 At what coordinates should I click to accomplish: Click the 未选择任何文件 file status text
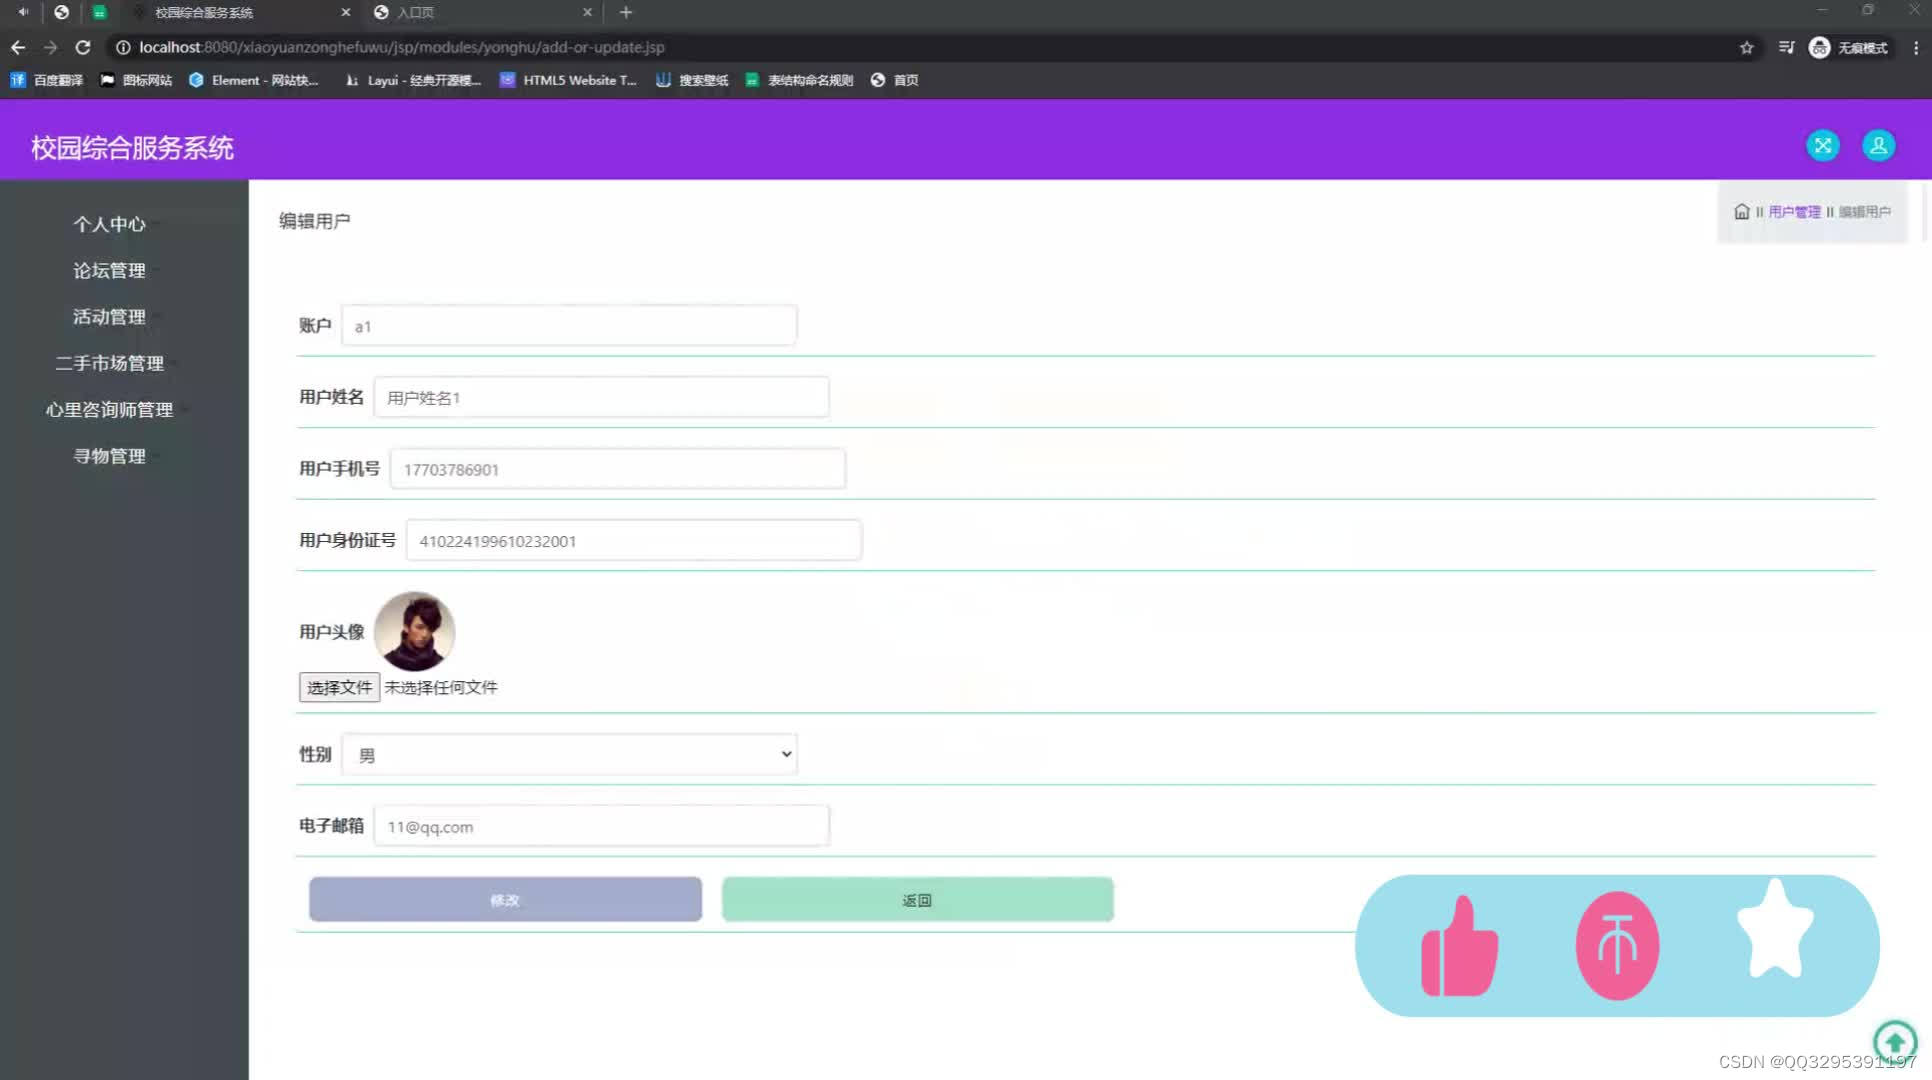pos(441,687)
